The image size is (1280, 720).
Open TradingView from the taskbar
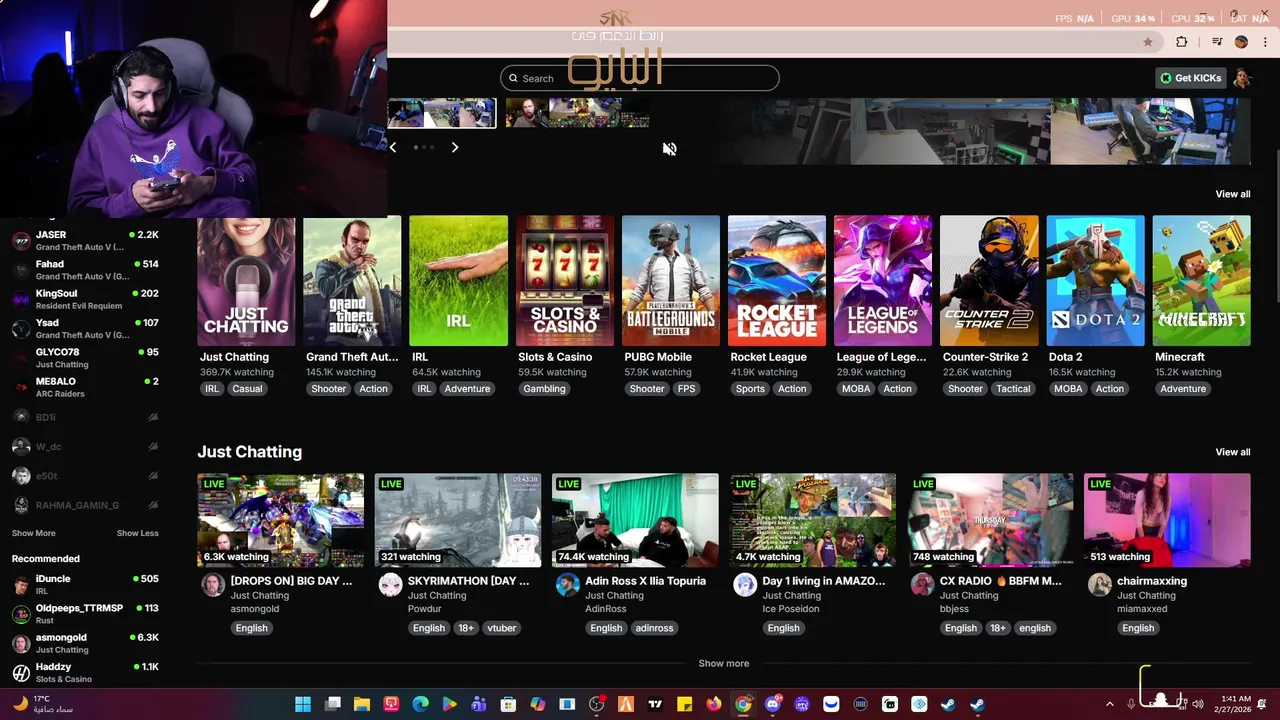[655, 704]
